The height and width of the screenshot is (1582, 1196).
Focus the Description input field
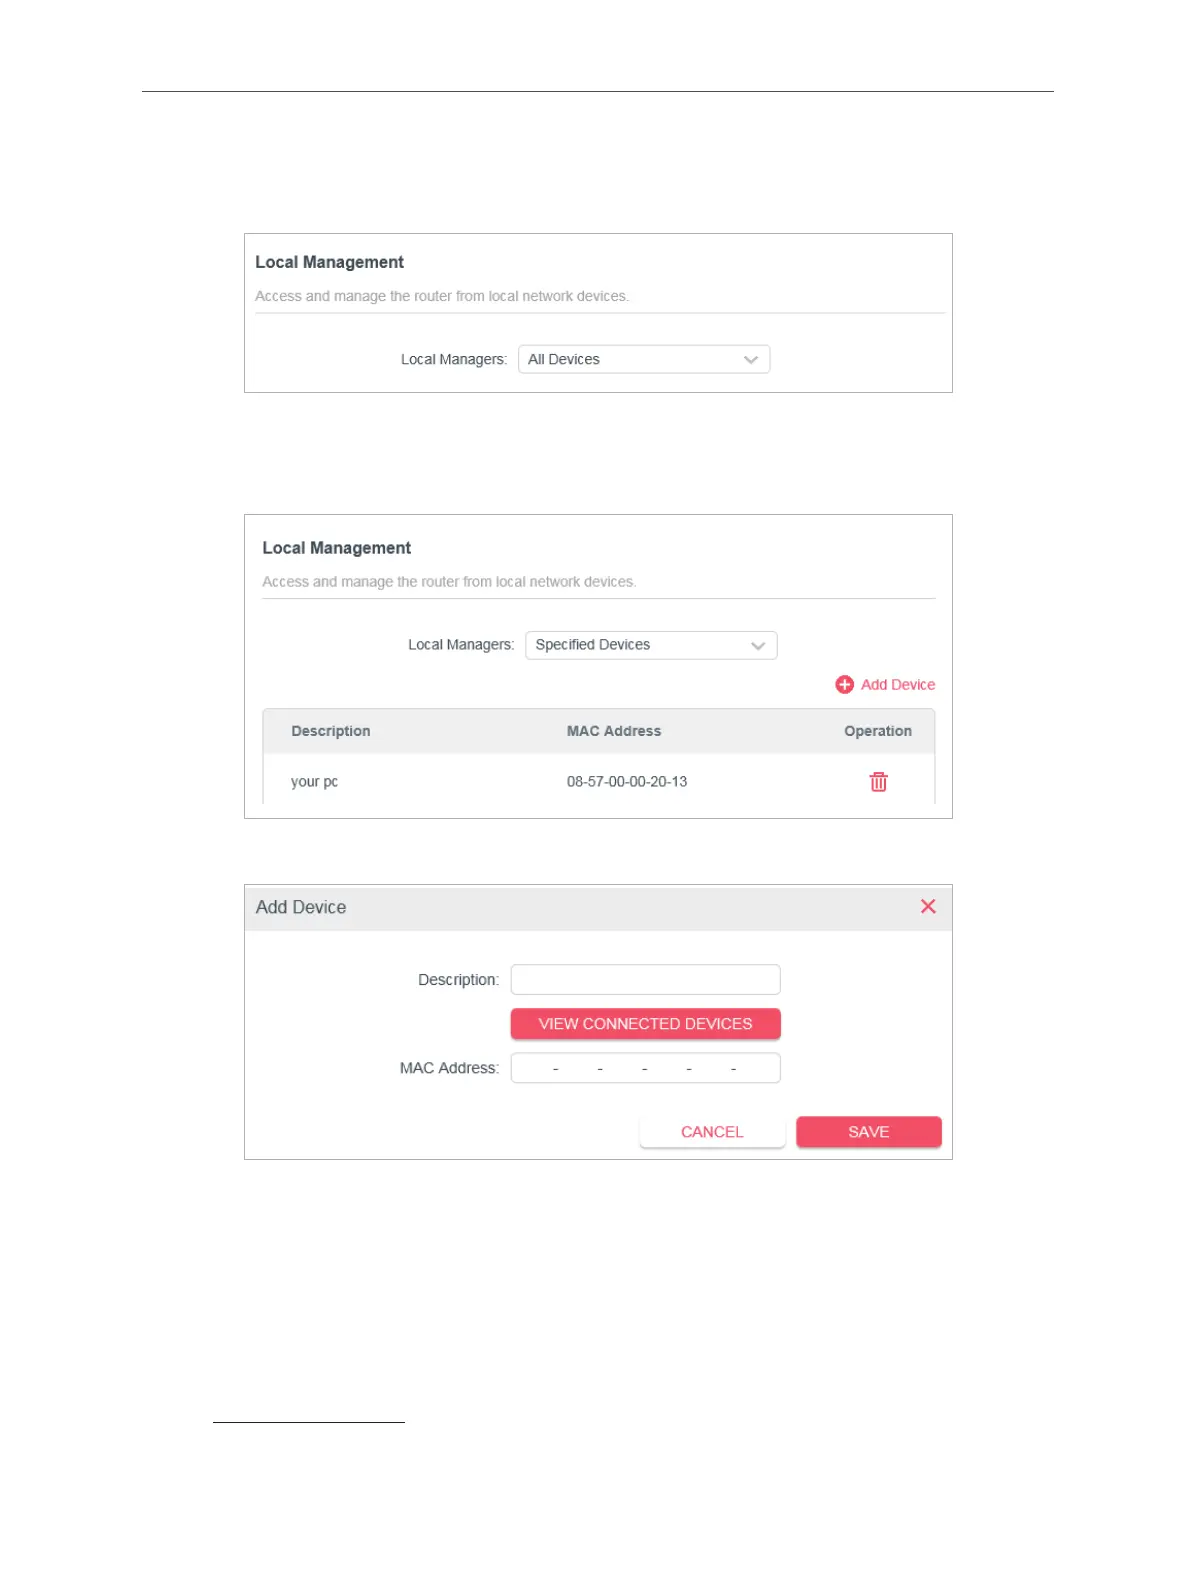[645, 980]
